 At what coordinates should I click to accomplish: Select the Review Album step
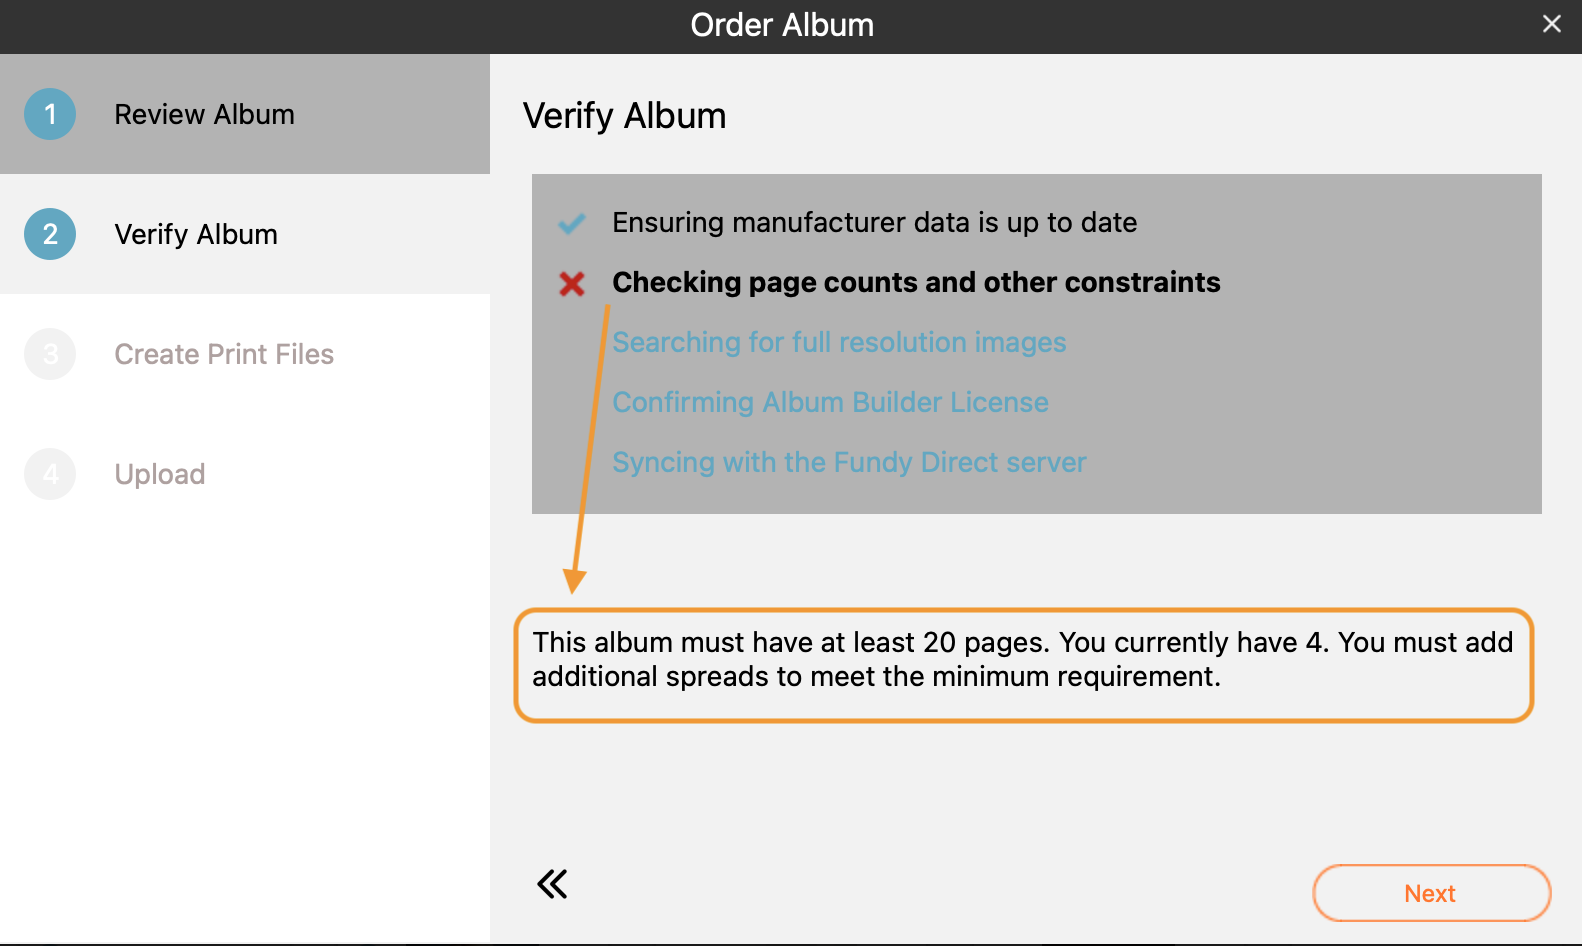tap(245, 114)
